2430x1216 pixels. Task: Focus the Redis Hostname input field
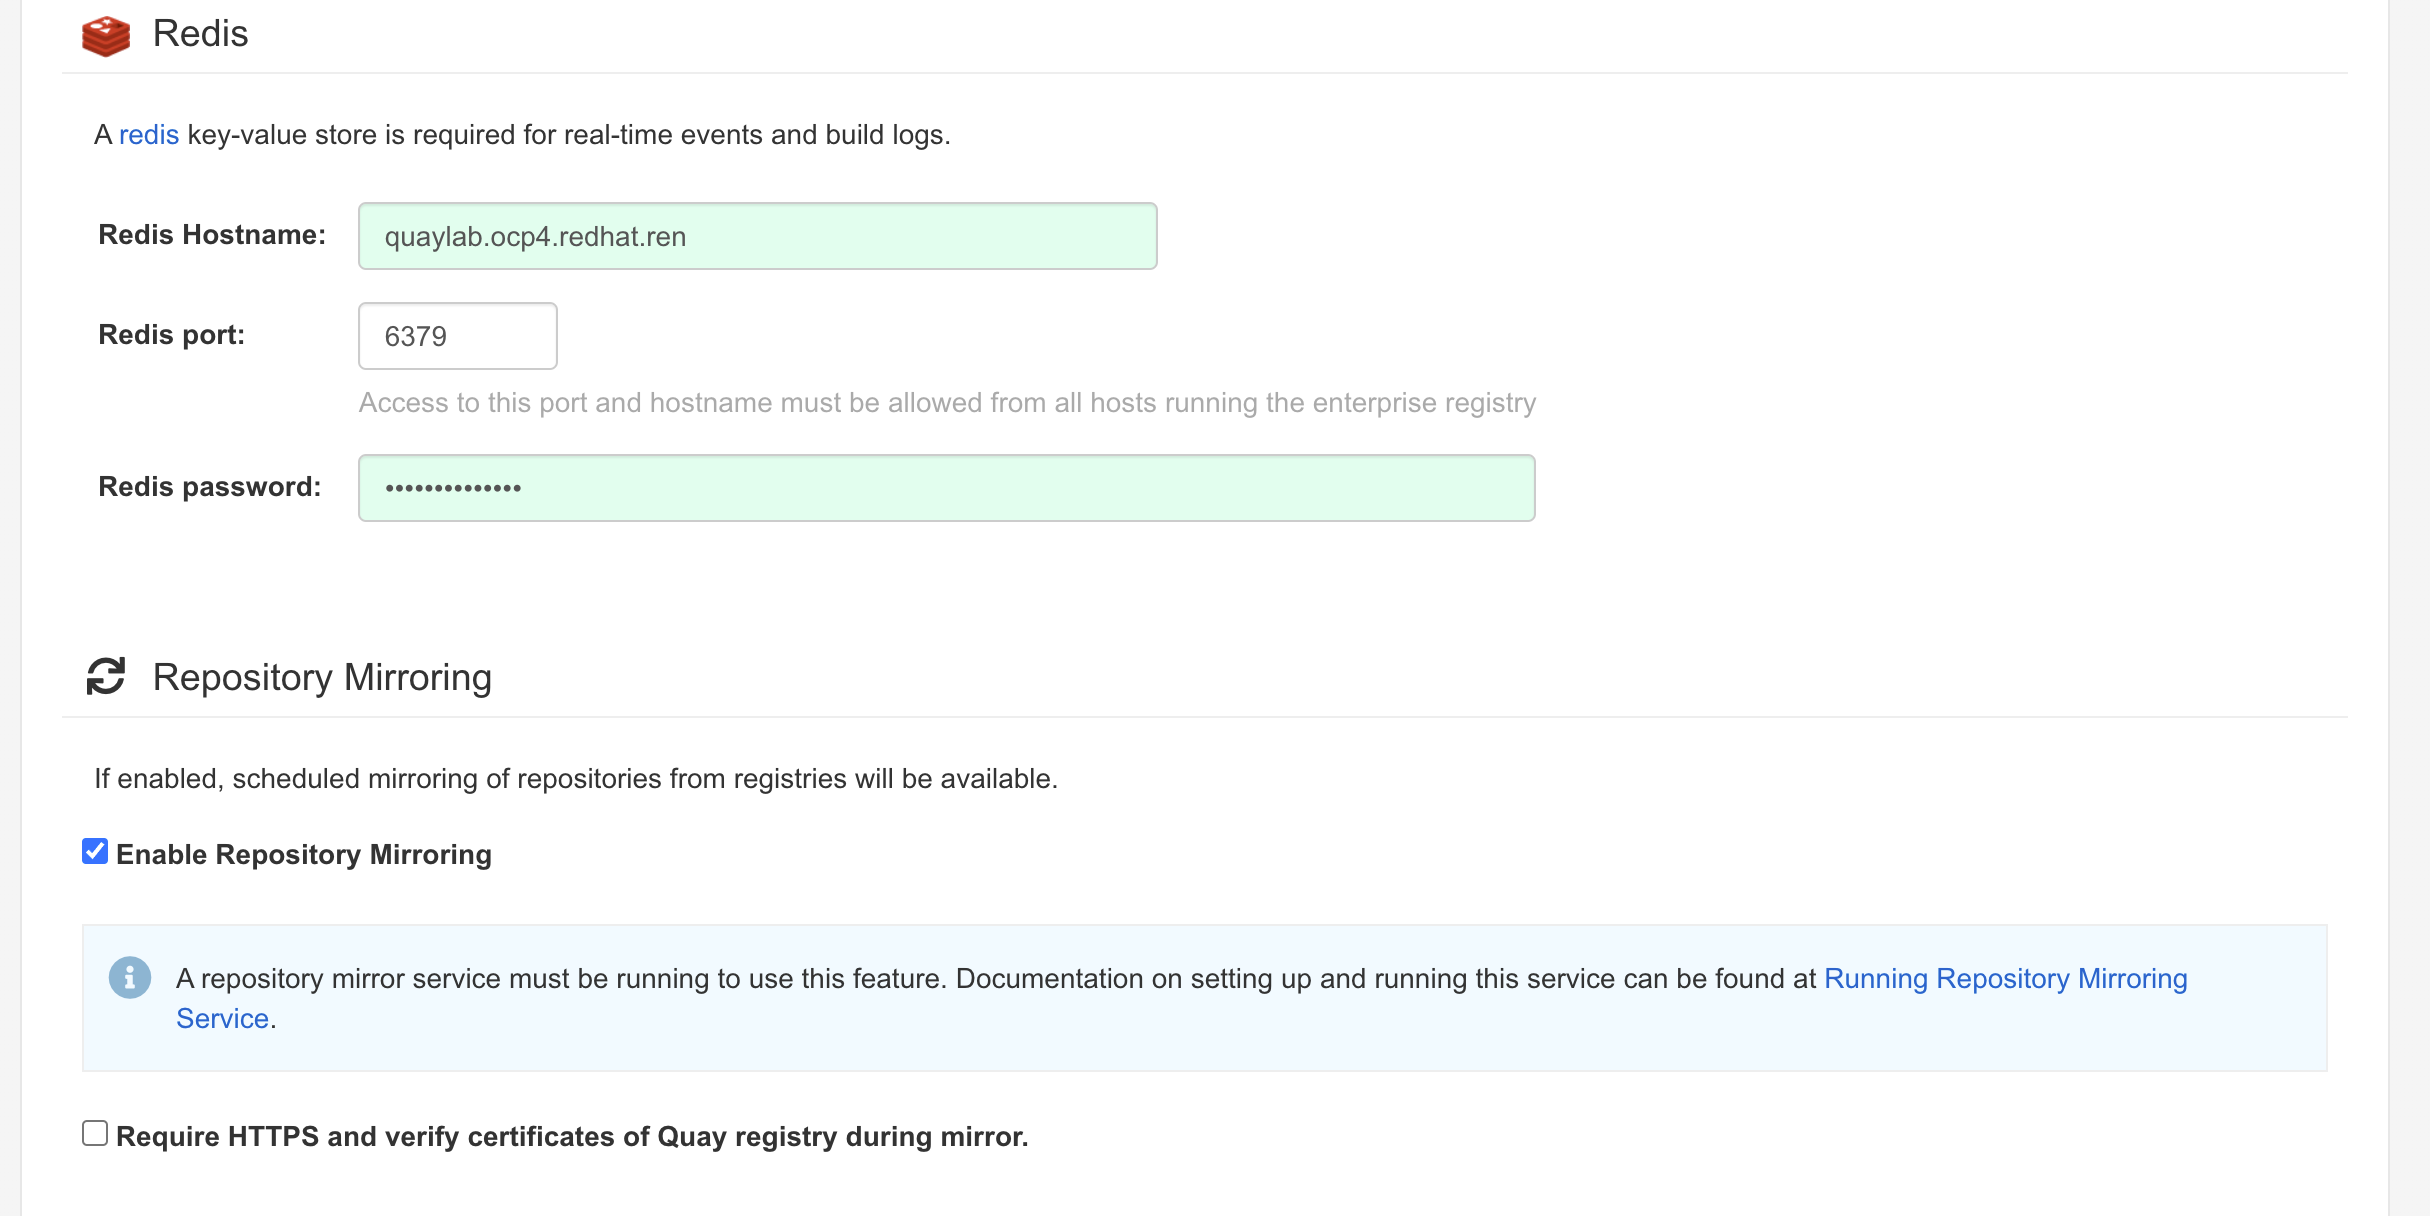coord(757,237)
